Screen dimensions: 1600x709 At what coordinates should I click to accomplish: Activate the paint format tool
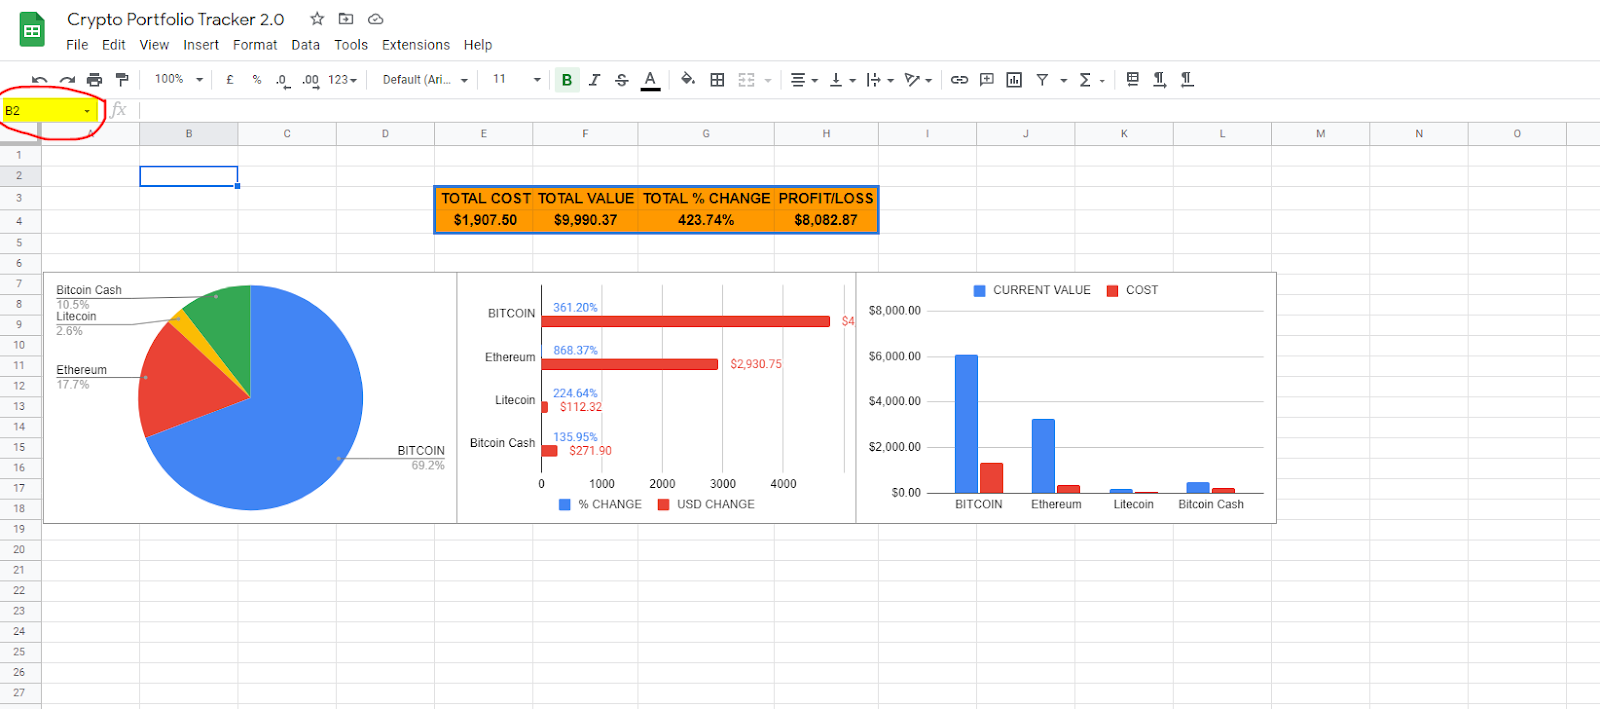point(122,80)
